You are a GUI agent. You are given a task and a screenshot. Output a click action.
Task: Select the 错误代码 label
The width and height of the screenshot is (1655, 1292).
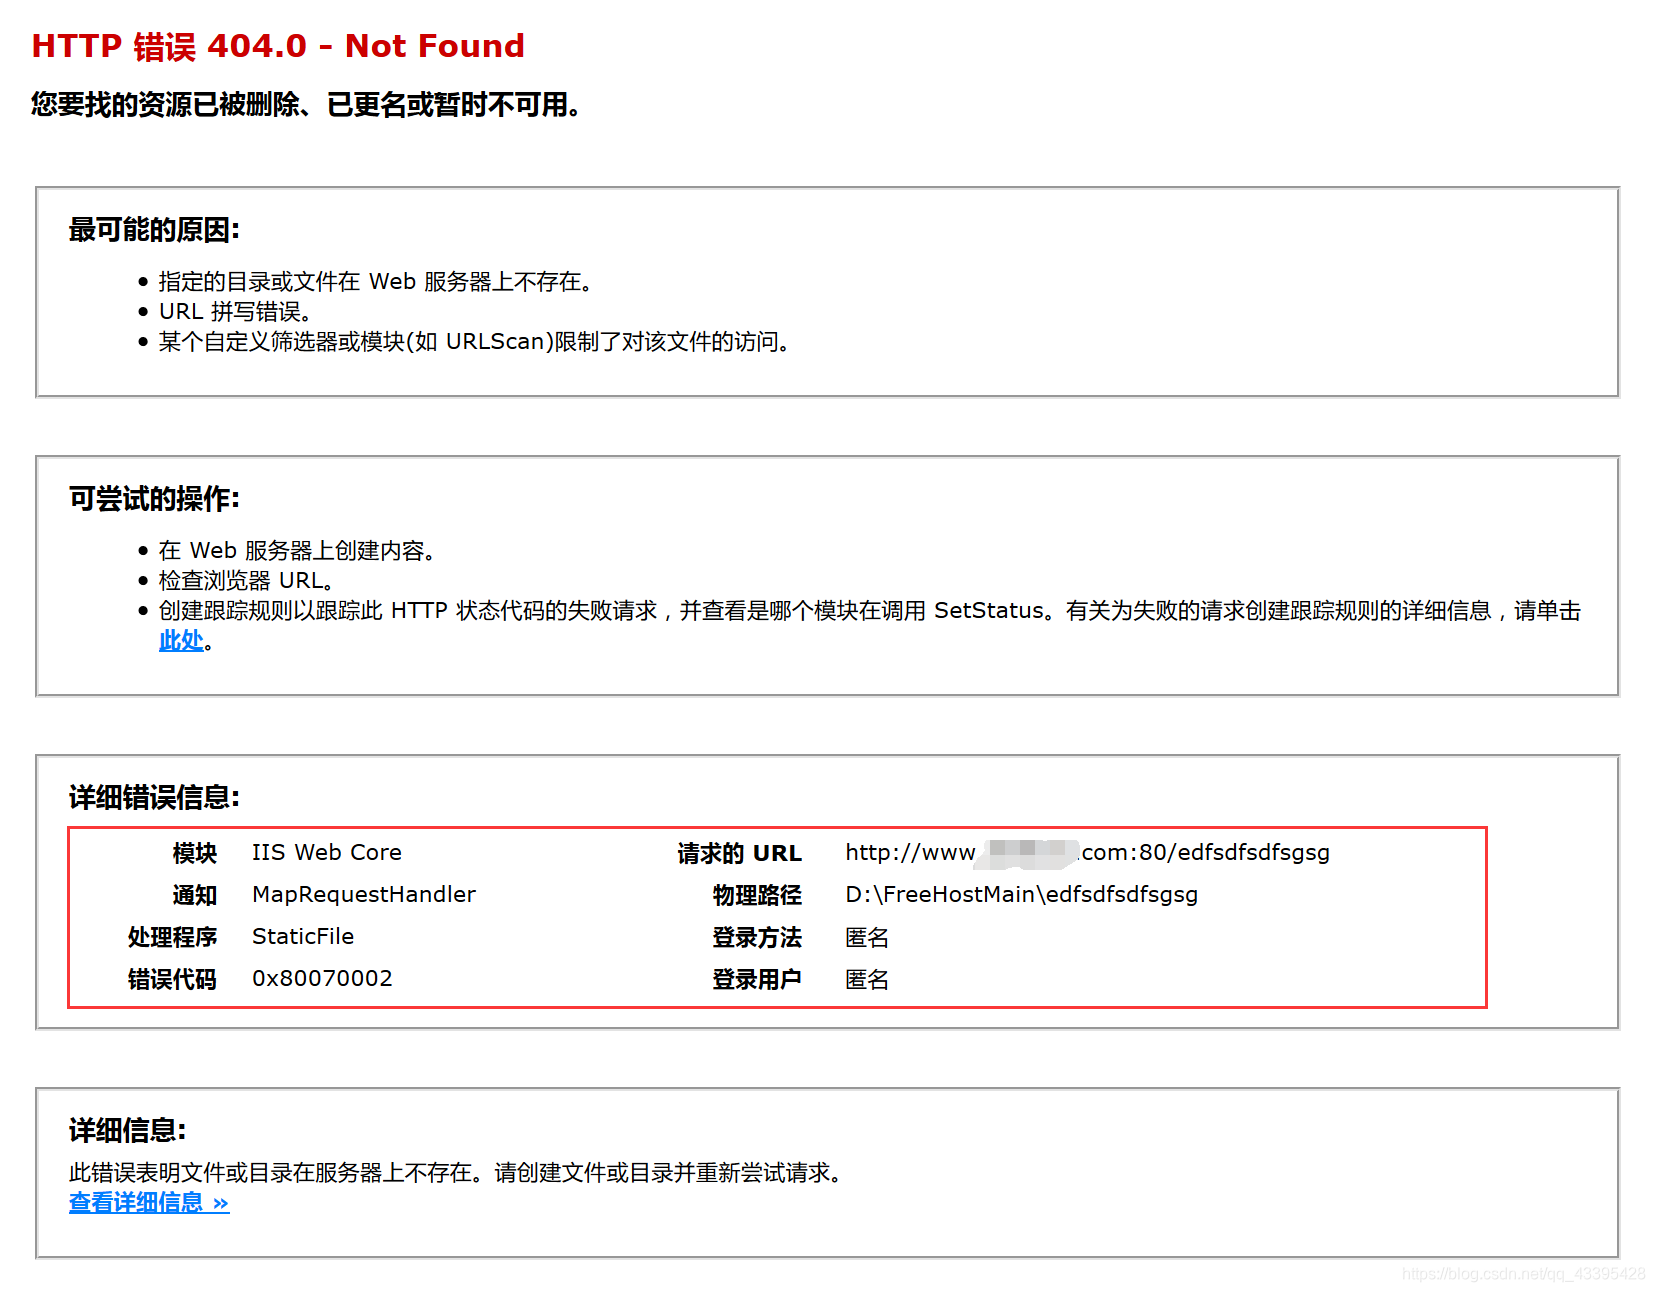click(x=172, y=979)
